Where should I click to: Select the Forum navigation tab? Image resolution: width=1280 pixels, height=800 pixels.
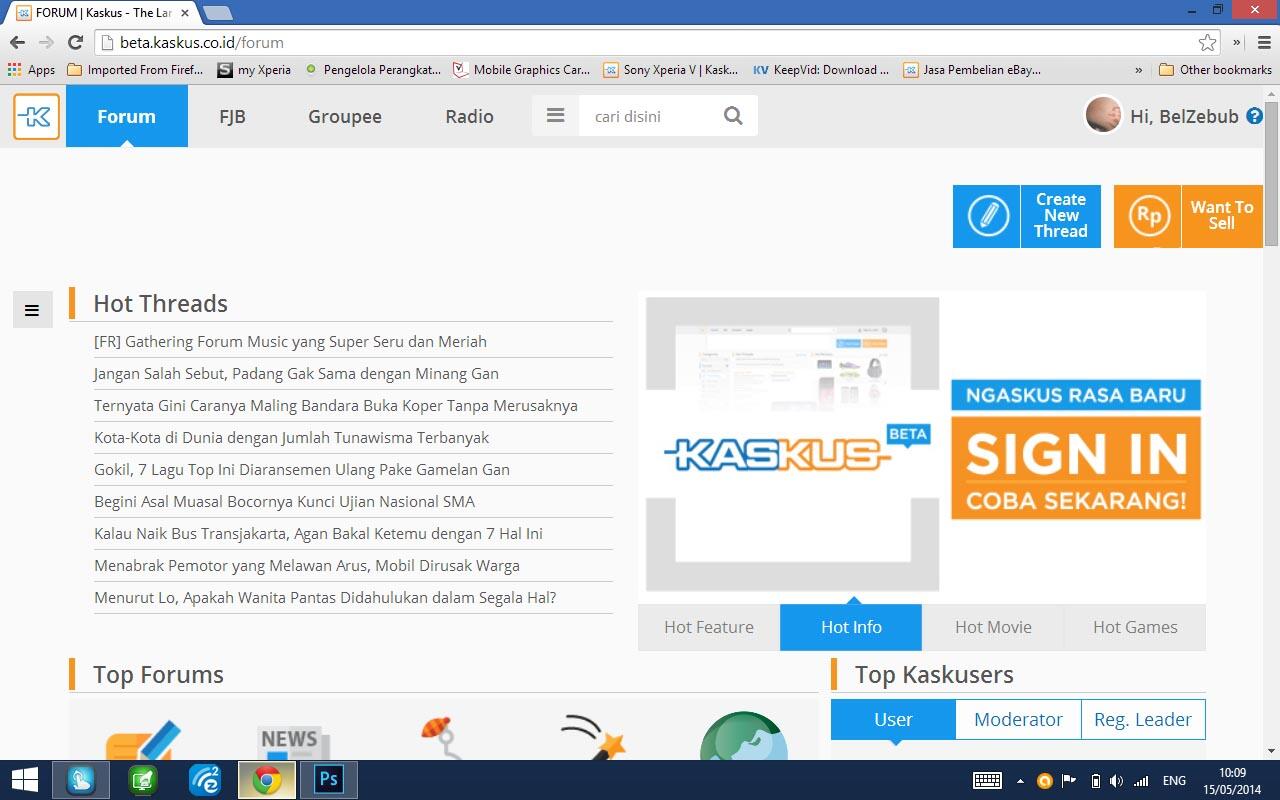[126, 116]
